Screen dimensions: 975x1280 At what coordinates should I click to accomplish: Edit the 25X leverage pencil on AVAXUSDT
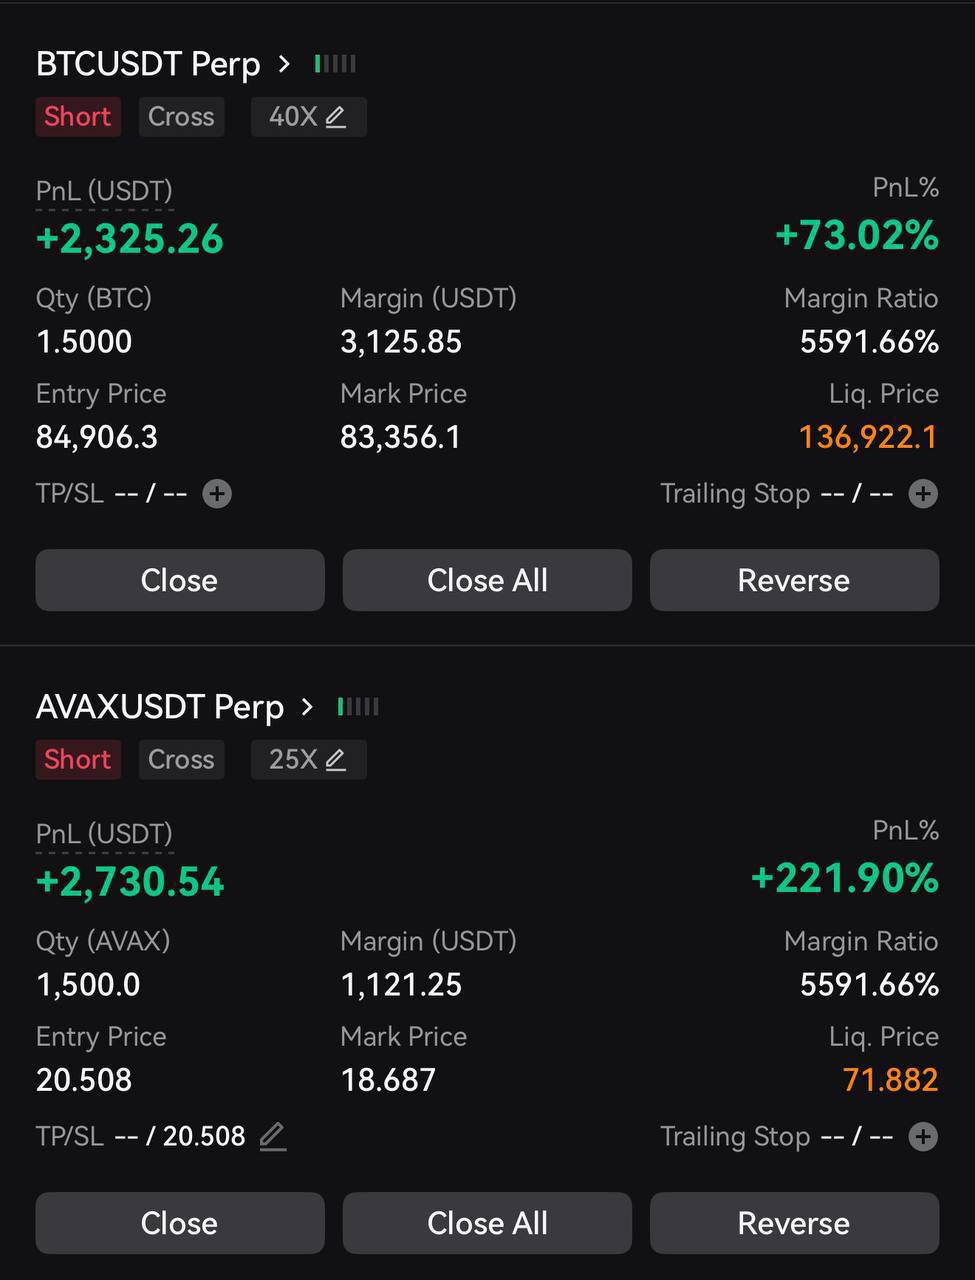(x=336, y=761)
